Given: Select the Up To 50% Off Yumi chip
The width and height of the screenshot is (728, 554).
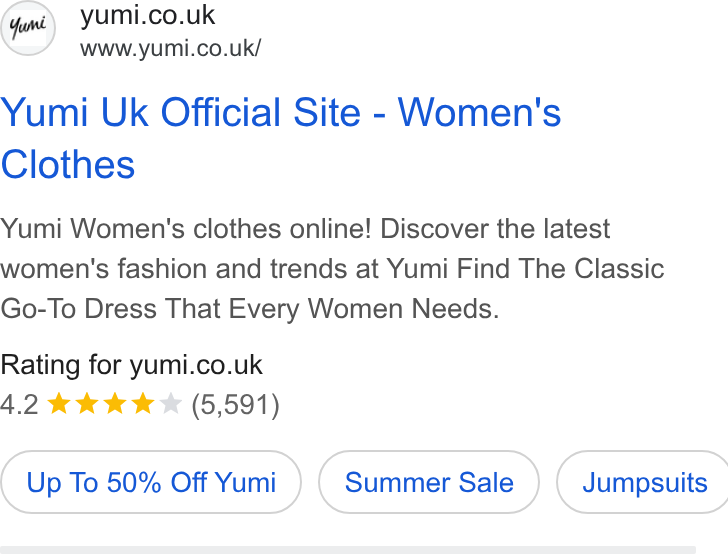Looking at the screenshot, I should (151, 482).
